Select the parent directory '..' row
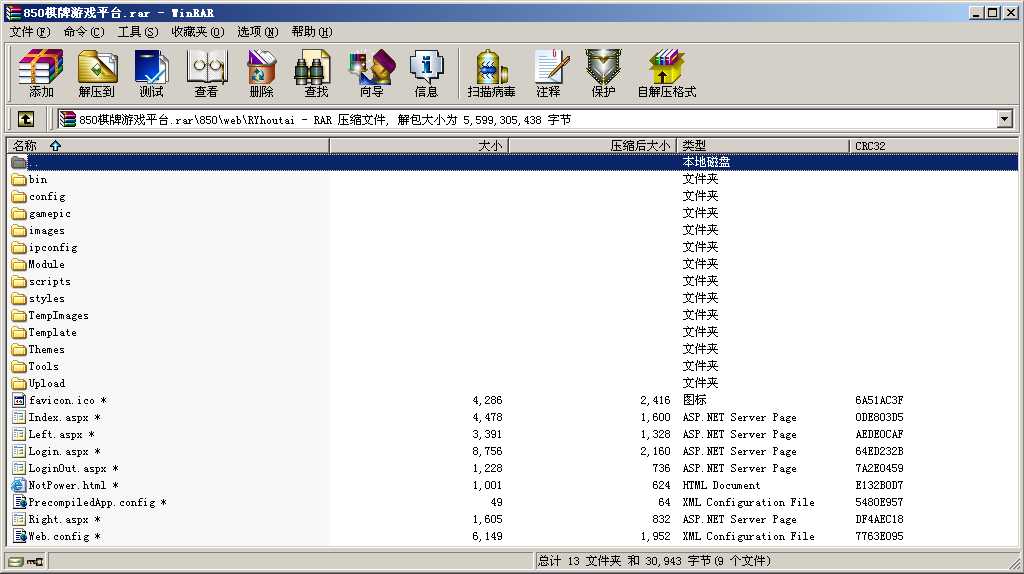This screenshot has height=574, width=1024. (x=513, y=162)
